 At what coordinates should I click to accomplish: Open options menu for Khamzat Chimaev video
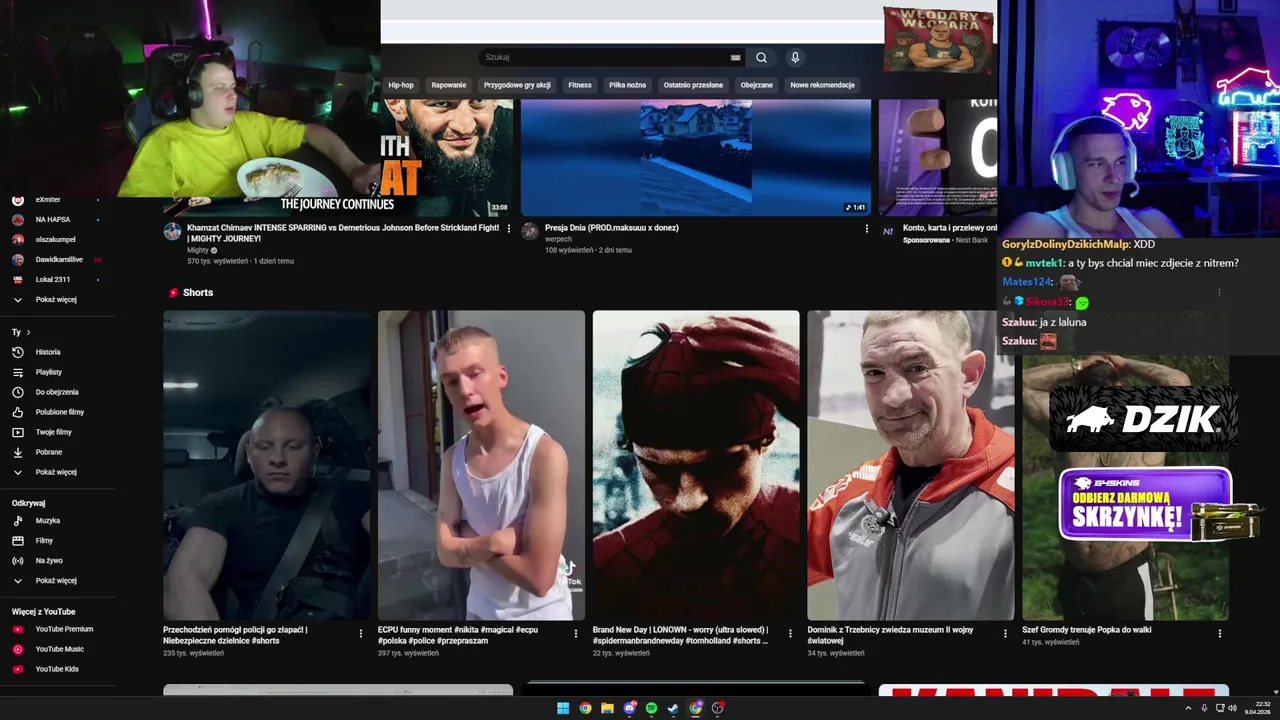click(509, 229)
